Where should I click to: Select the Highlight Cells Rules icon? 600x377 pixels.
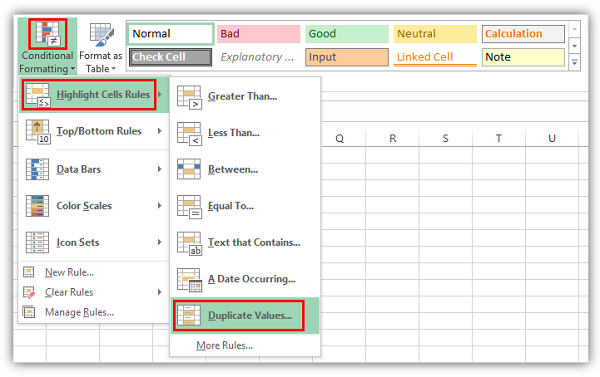pyautogui.click(x=38, y=95)
